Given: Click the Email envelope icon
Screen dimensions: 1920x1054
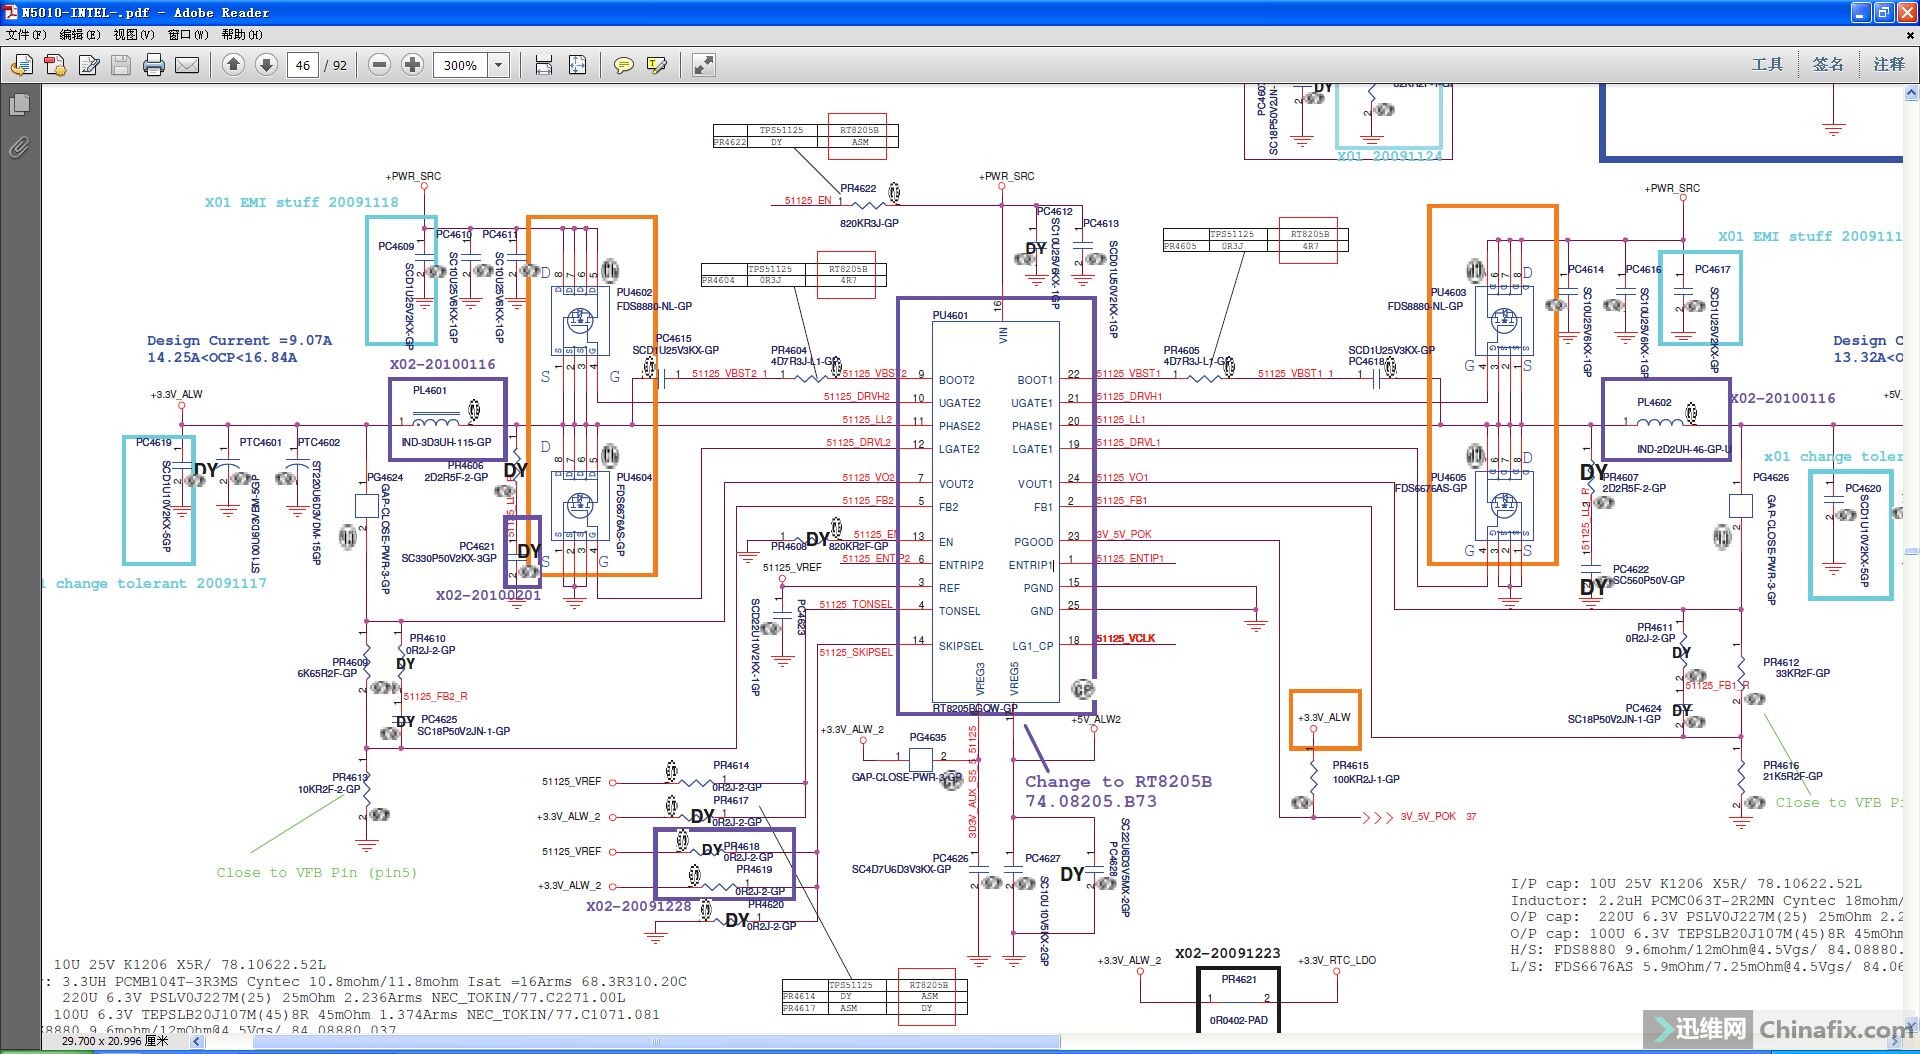Looking at the screenshot, I should (187, 65).
